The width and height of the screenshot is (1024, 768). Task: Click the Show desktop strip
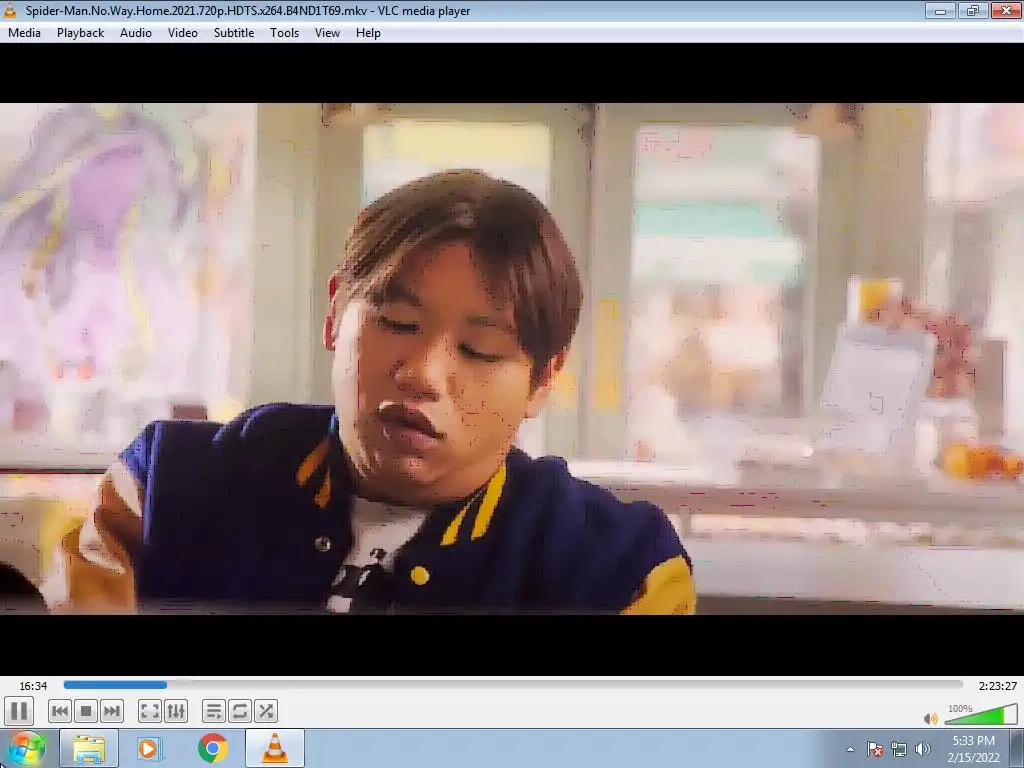tap(1017, 749)
